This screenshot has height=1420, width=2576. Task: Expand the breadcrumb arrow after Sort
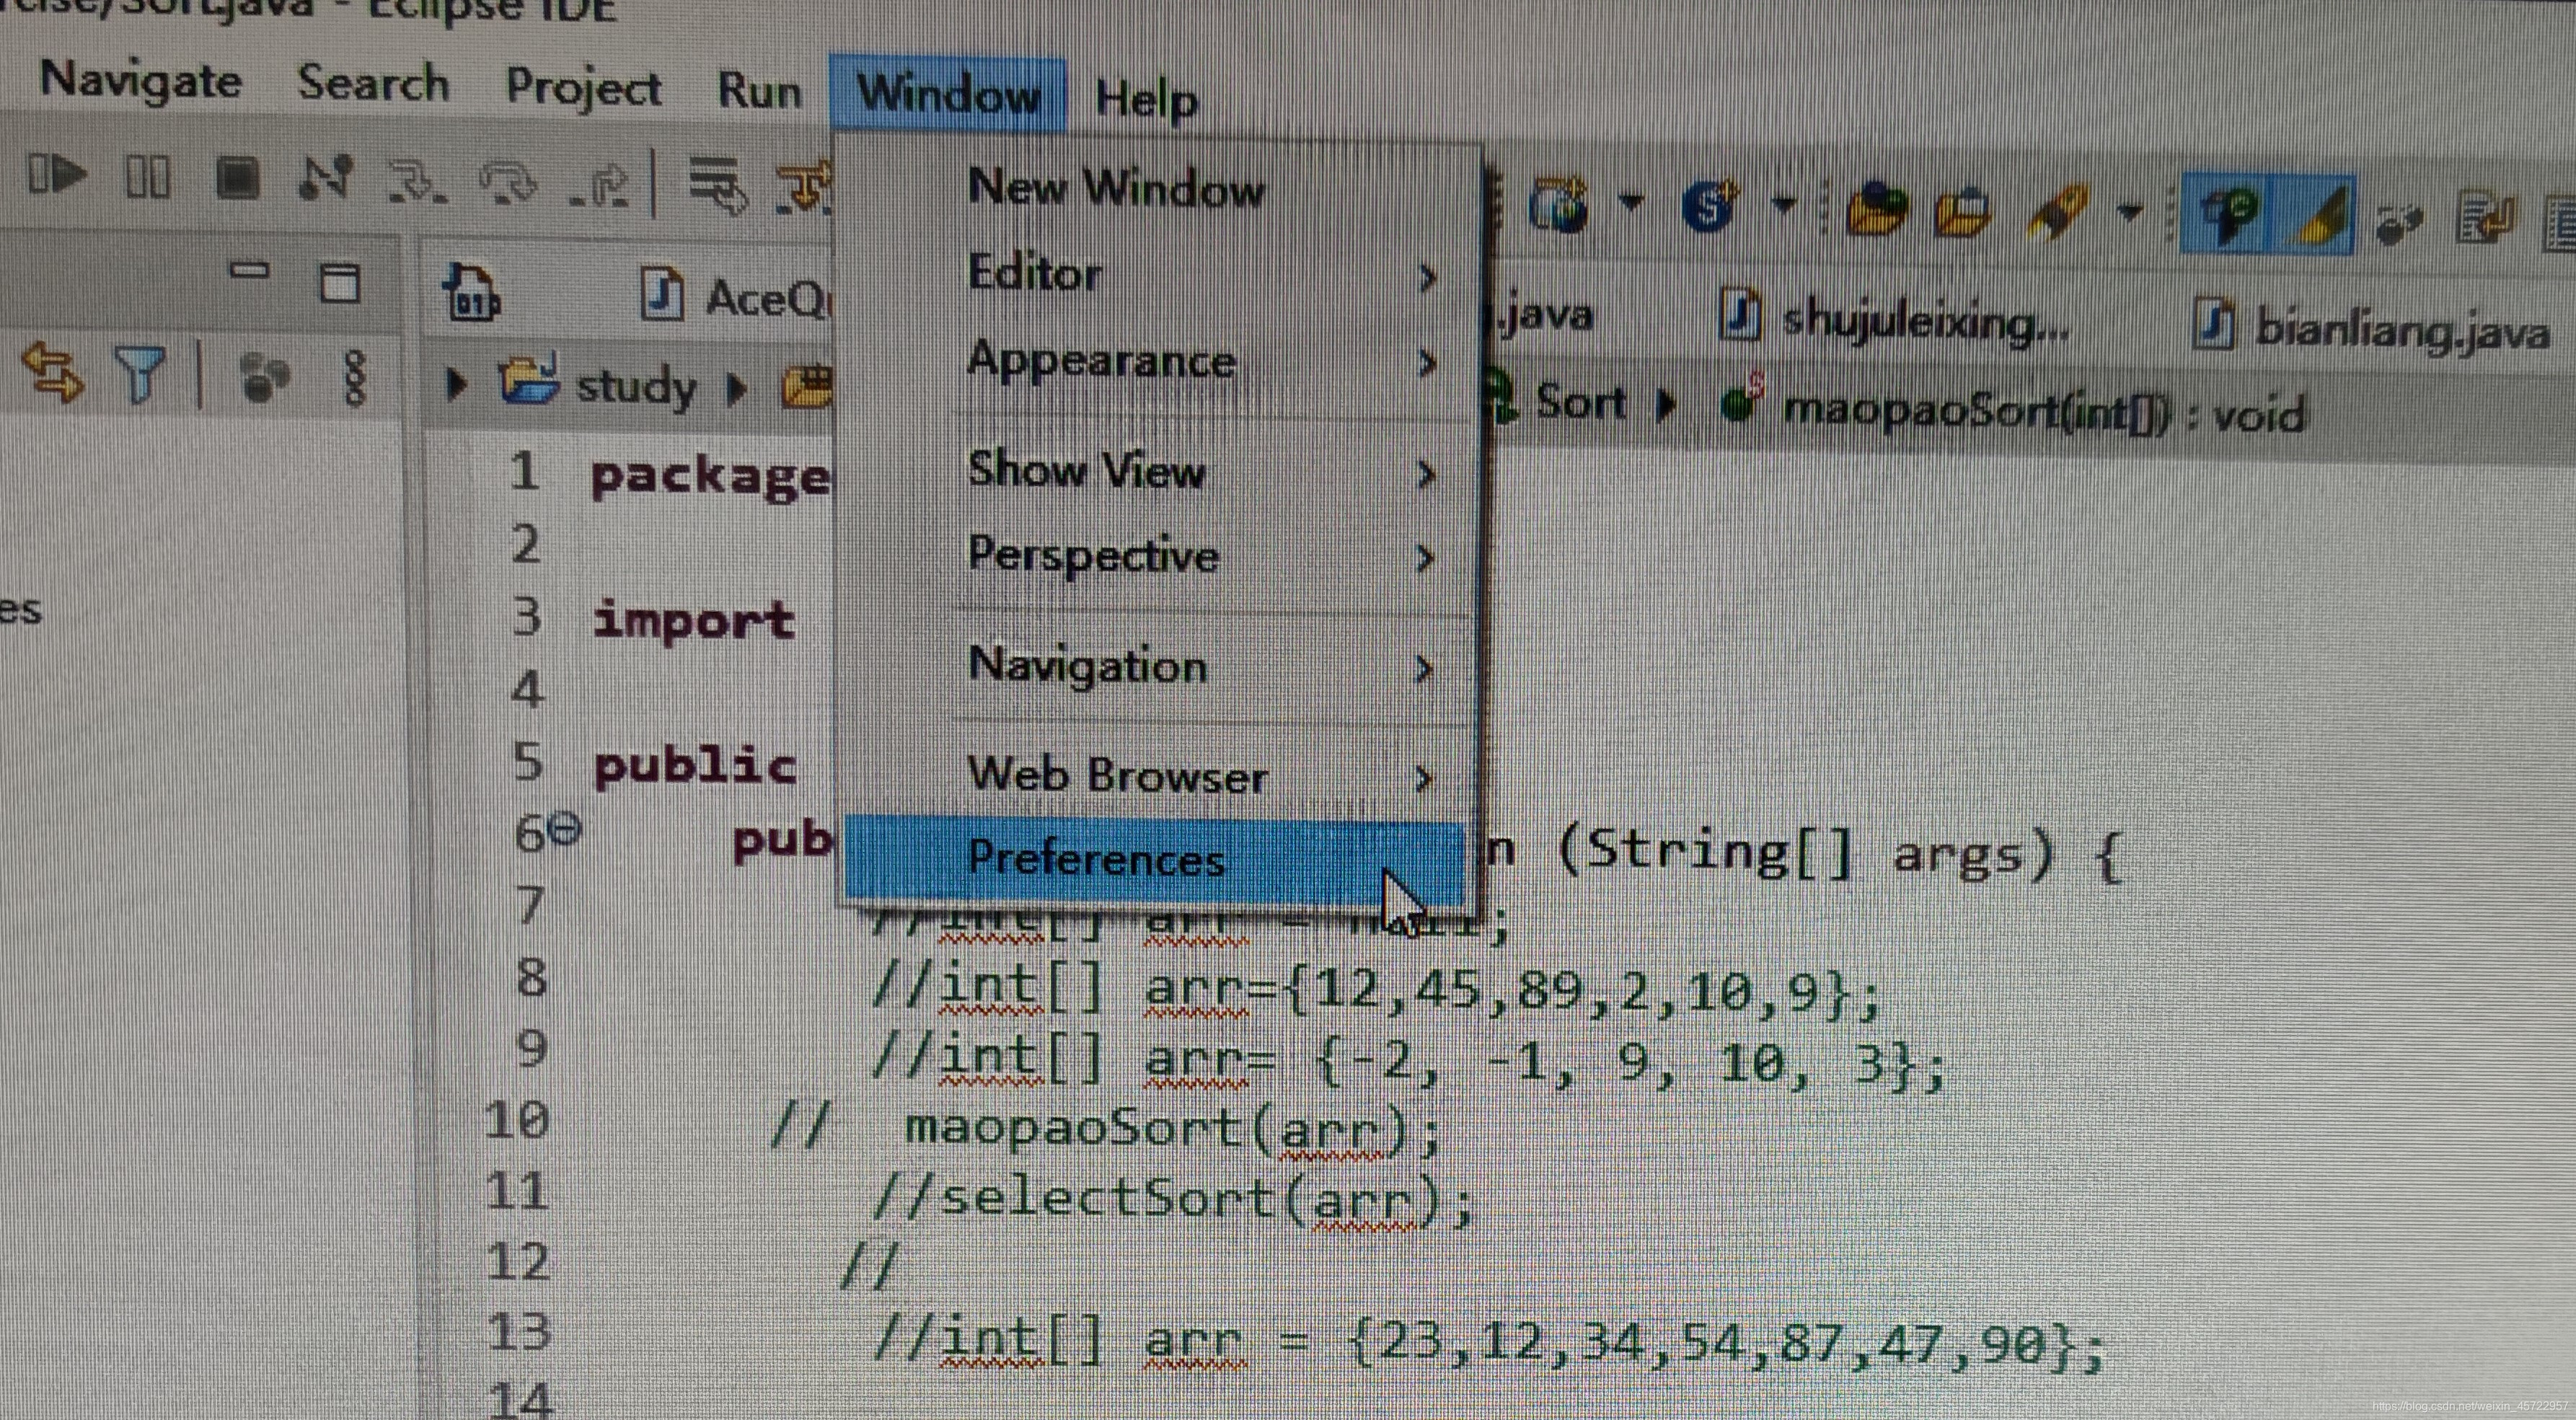coord(1665,405)
